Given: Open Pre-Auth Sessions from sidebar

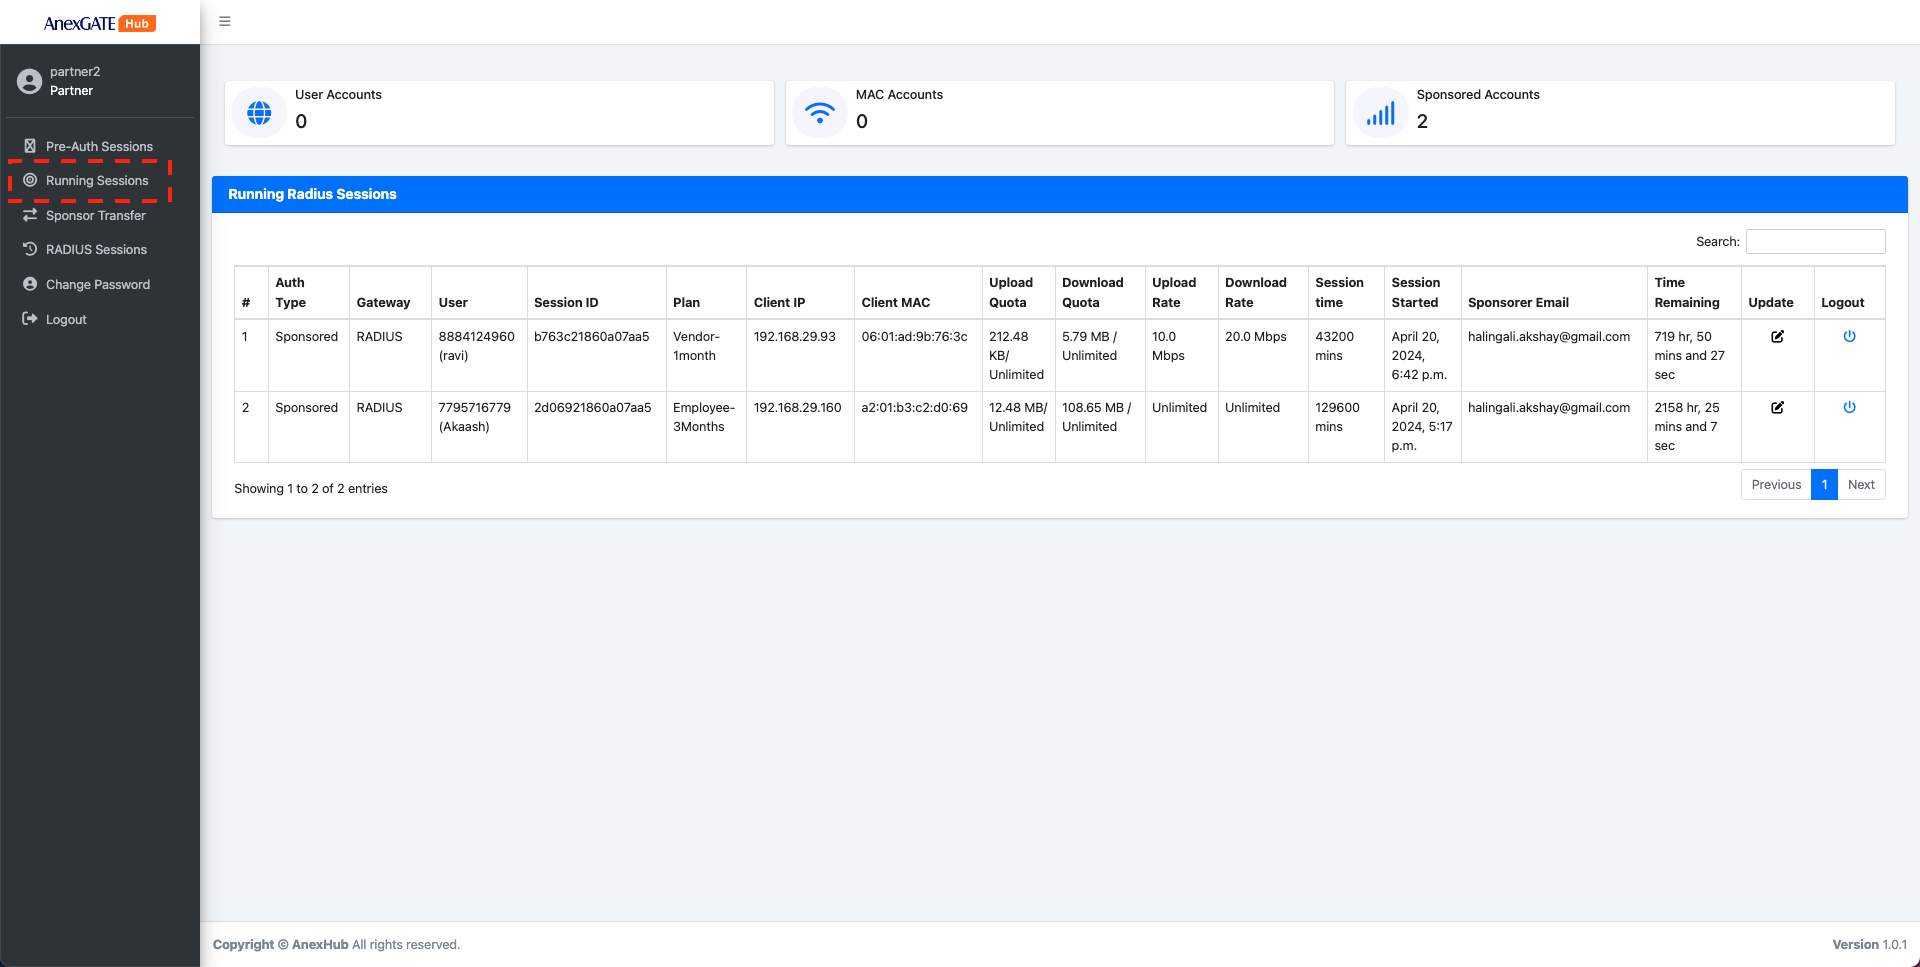Looking at the screenshot, I should (99, 146).
